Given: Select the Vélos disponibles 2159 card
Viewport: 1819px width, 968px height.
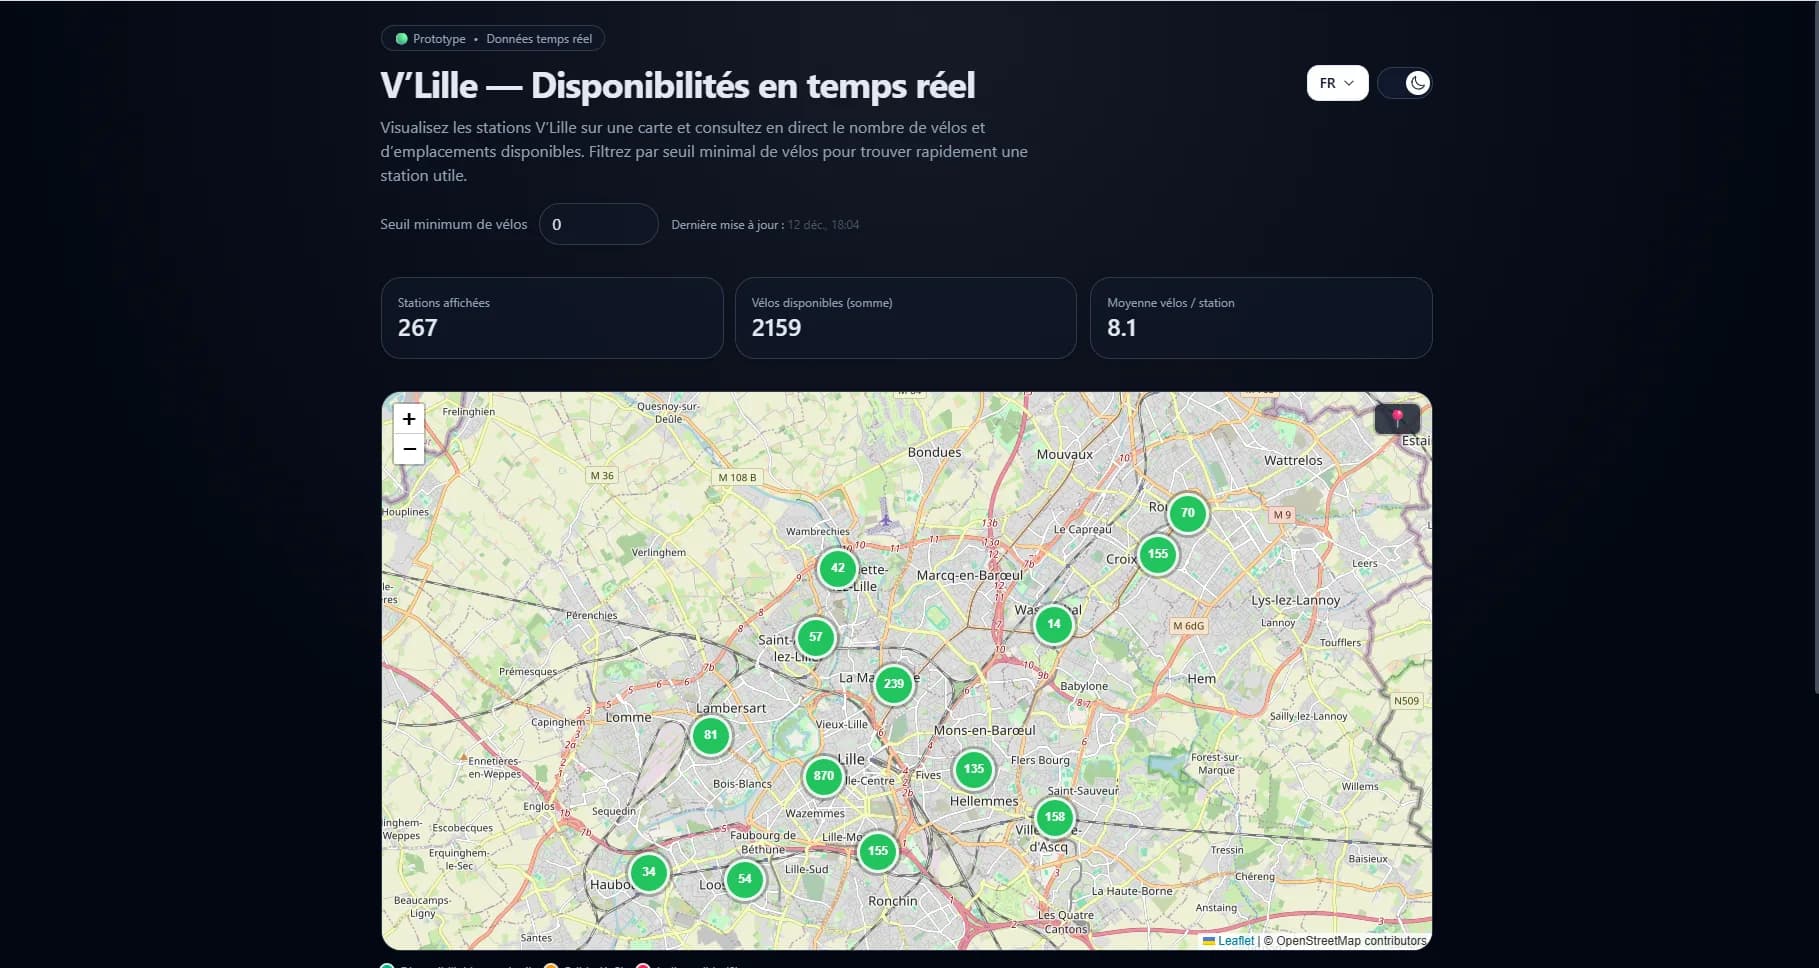Looking at the screenshot, I should (x=906, y=318).
